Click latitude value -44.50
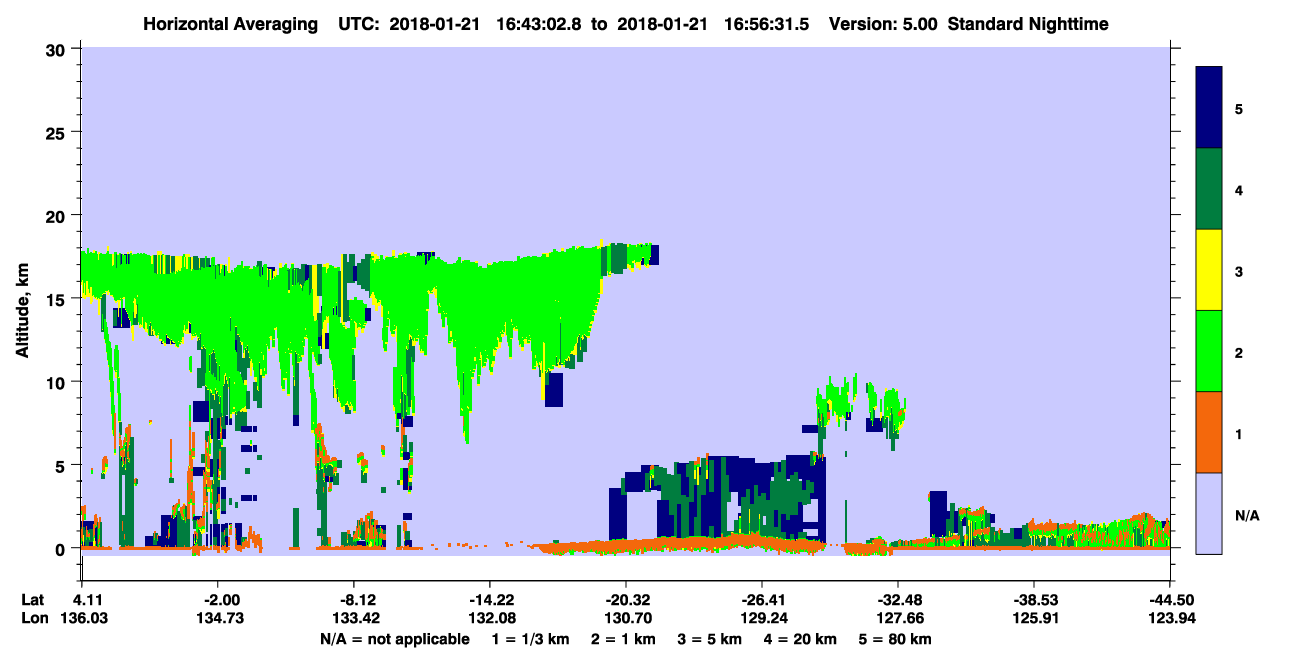1300x667 pixels. (x=1172, y=599)
